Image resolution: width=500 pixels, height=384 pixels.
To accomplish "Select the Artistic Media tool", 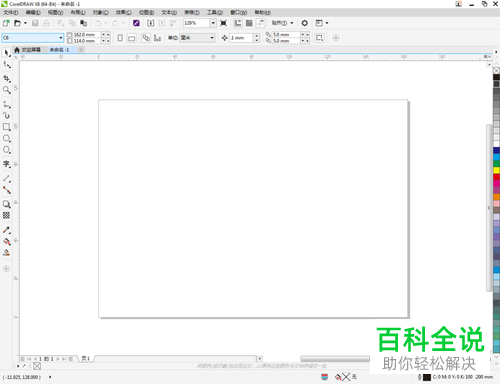I will (6, 116).
